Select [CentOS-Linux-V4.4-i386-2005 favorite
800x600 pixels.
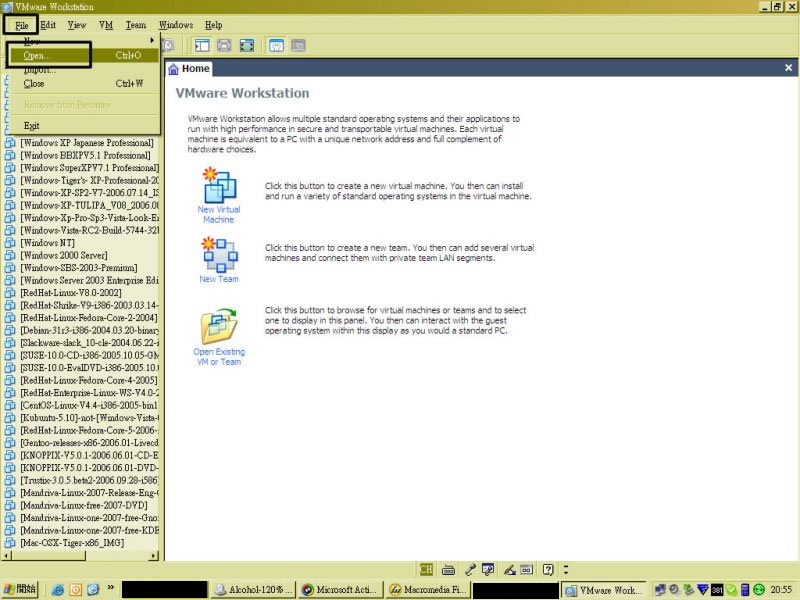point(89,405)
